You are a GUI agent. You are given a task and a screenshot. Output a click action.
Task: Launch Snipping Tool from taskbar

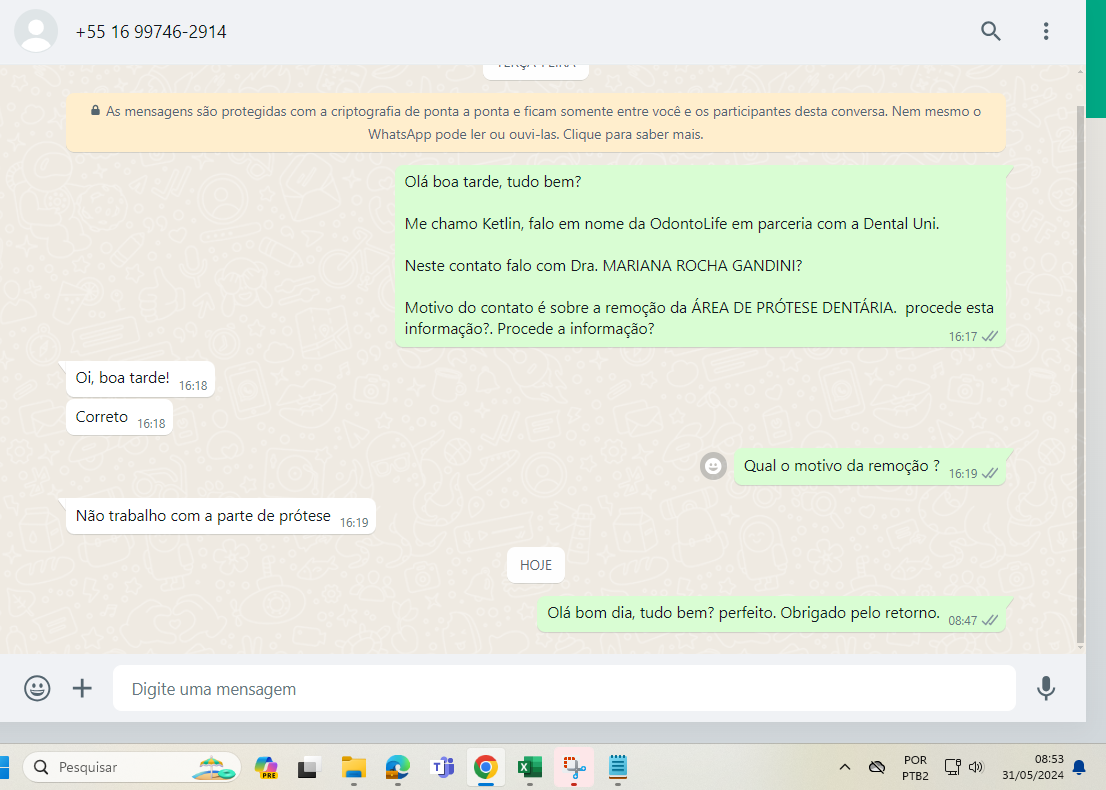(573, 767)
